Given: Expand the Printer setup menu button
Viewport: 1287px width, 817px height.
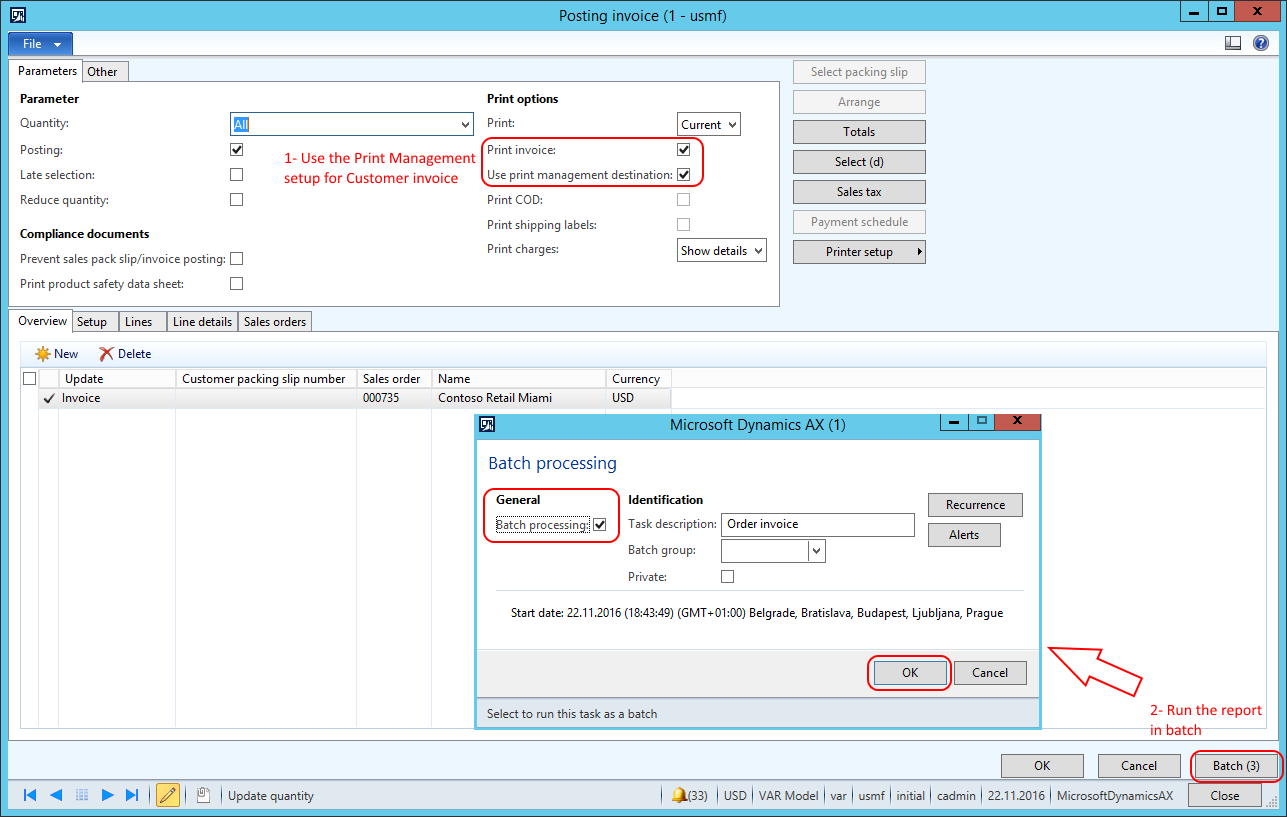Looking at the screenshot, I should click(859, 252).
